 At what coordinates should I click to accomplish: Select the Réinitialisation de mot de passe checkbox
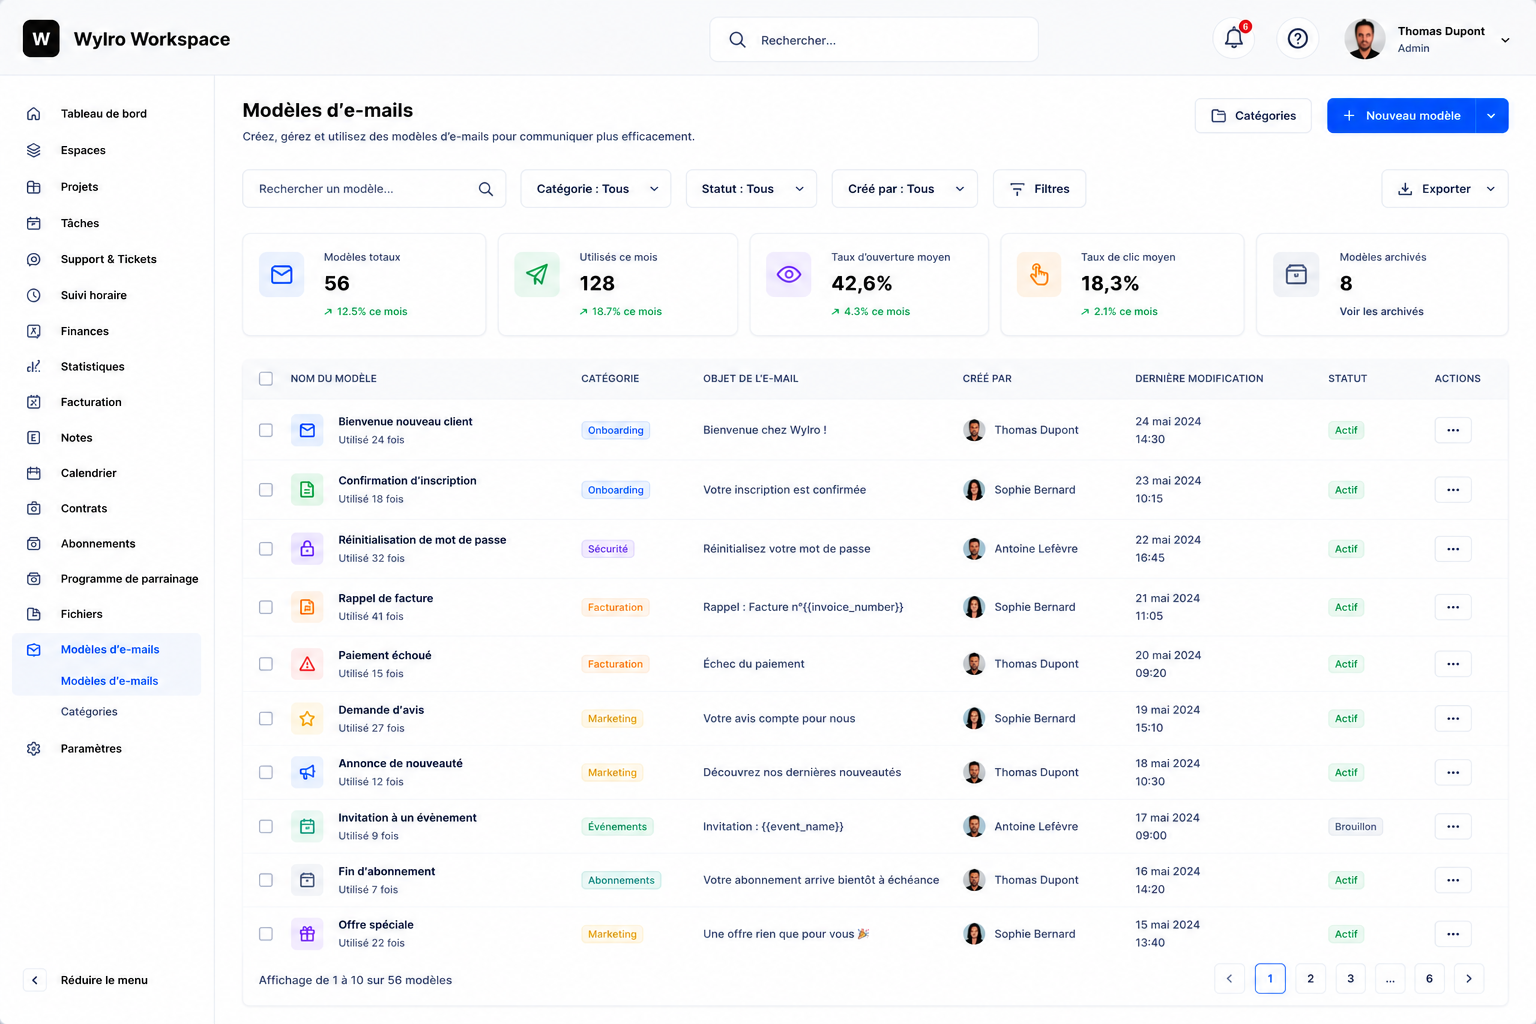click(x=266, y=549)
